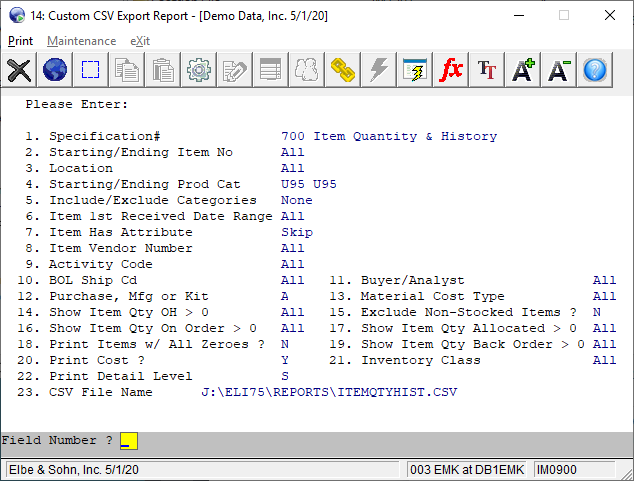Click 'All' for Show Item Qty Back Order
Screen dimensions: 634x481
point(604,344)
